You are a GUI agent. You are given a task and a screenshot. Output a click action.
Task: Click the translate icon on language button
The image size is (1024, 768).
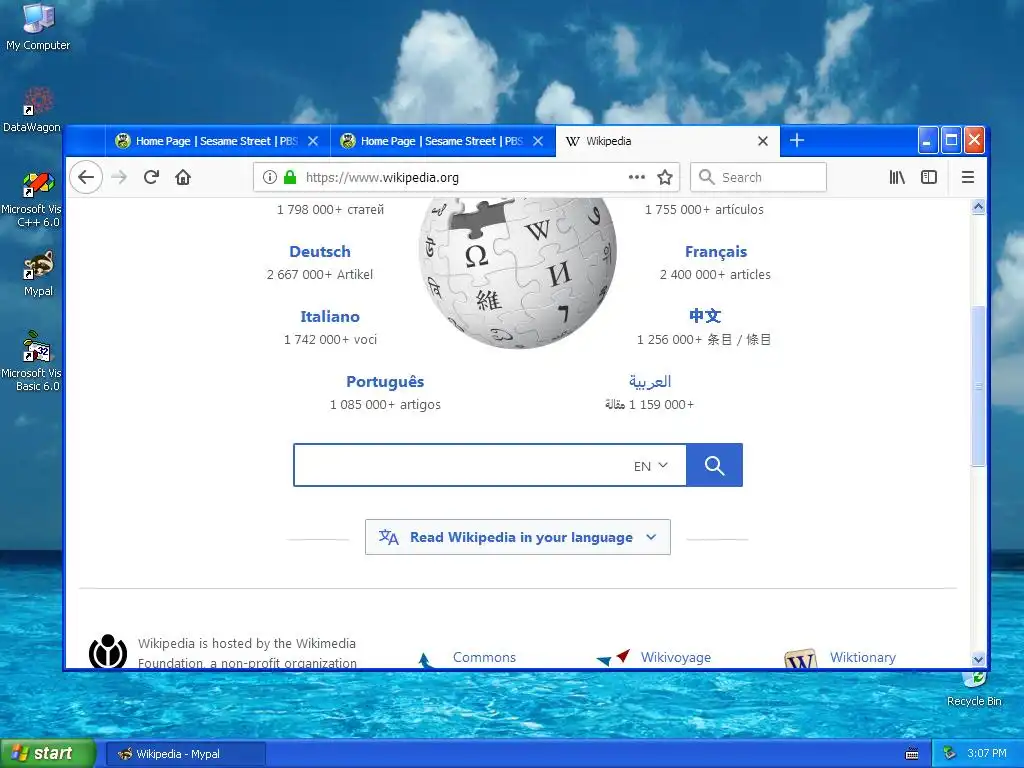389,537
